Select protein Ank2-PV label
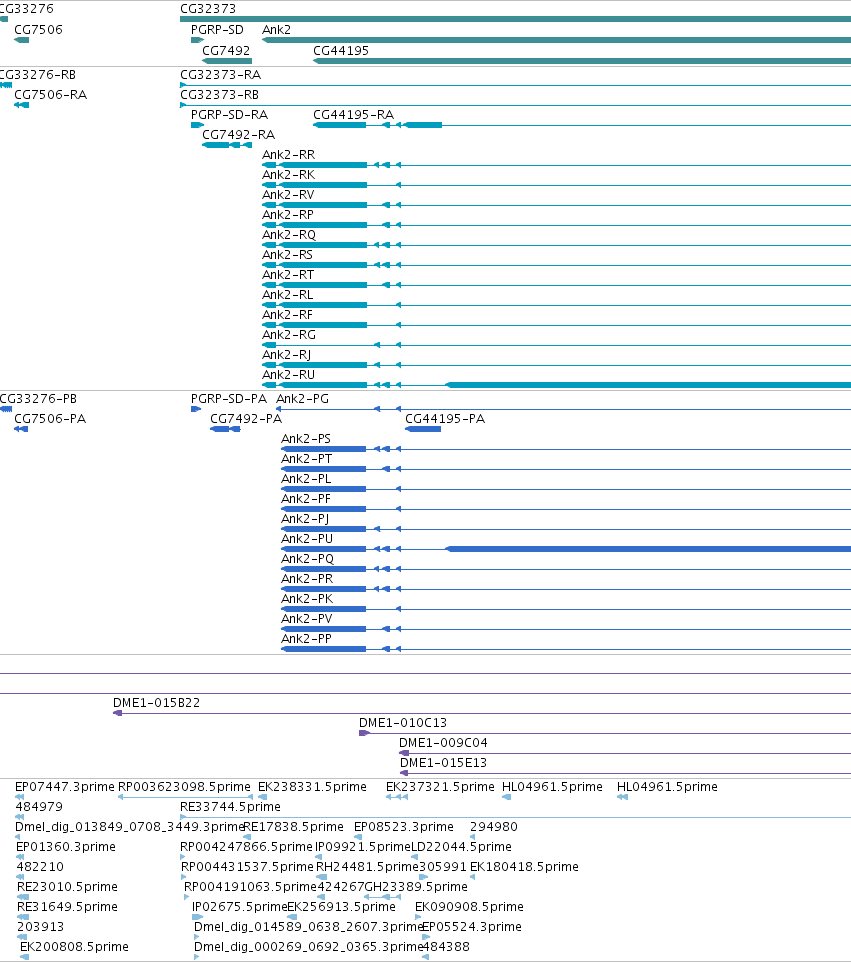Screen dimensions: 851x962 tap(307, 619)
